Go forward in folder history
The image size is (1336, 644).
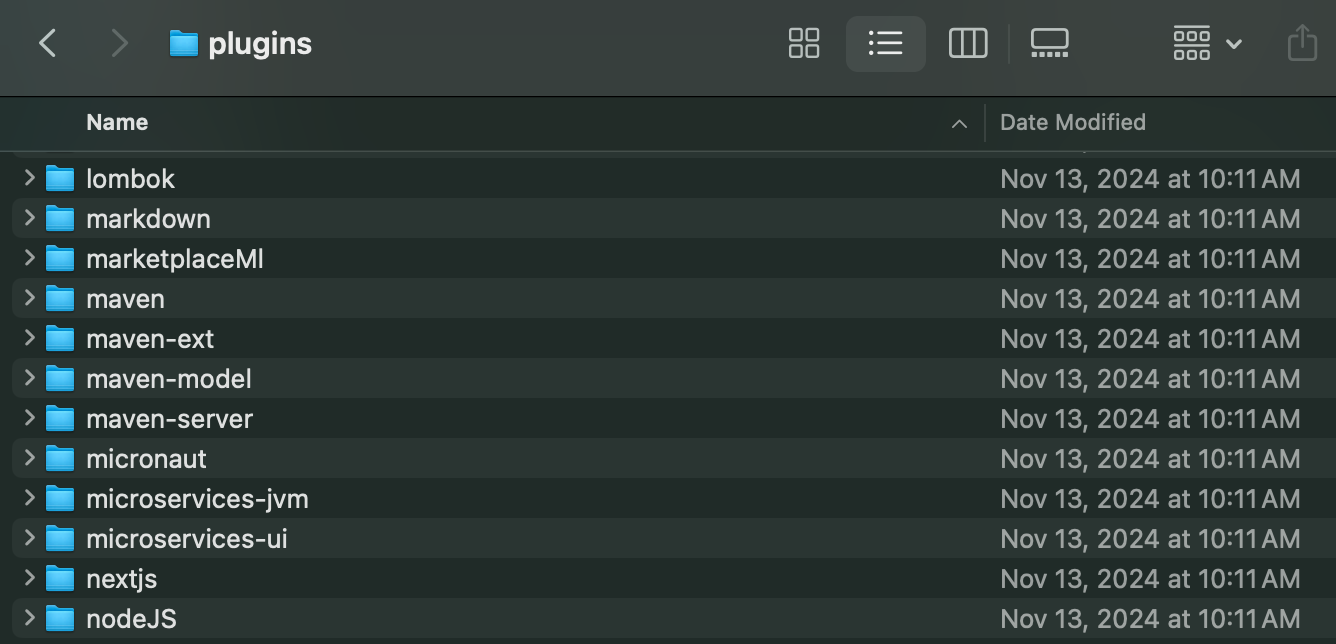pos(119,43)
